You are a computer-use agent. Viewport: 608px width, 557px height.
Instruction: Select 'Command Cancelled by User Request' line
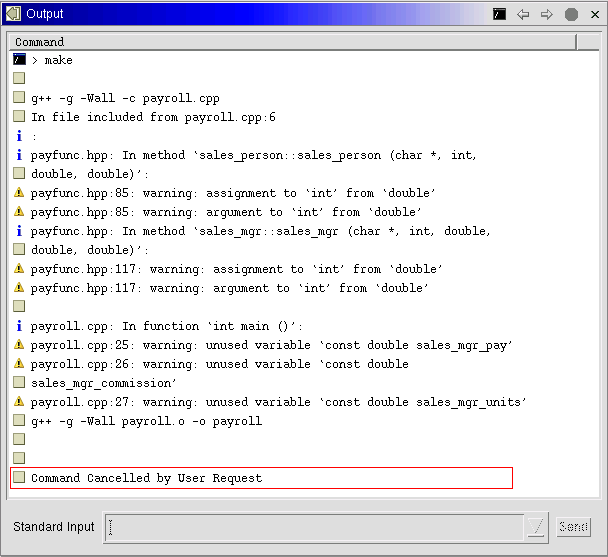point(146,478)
